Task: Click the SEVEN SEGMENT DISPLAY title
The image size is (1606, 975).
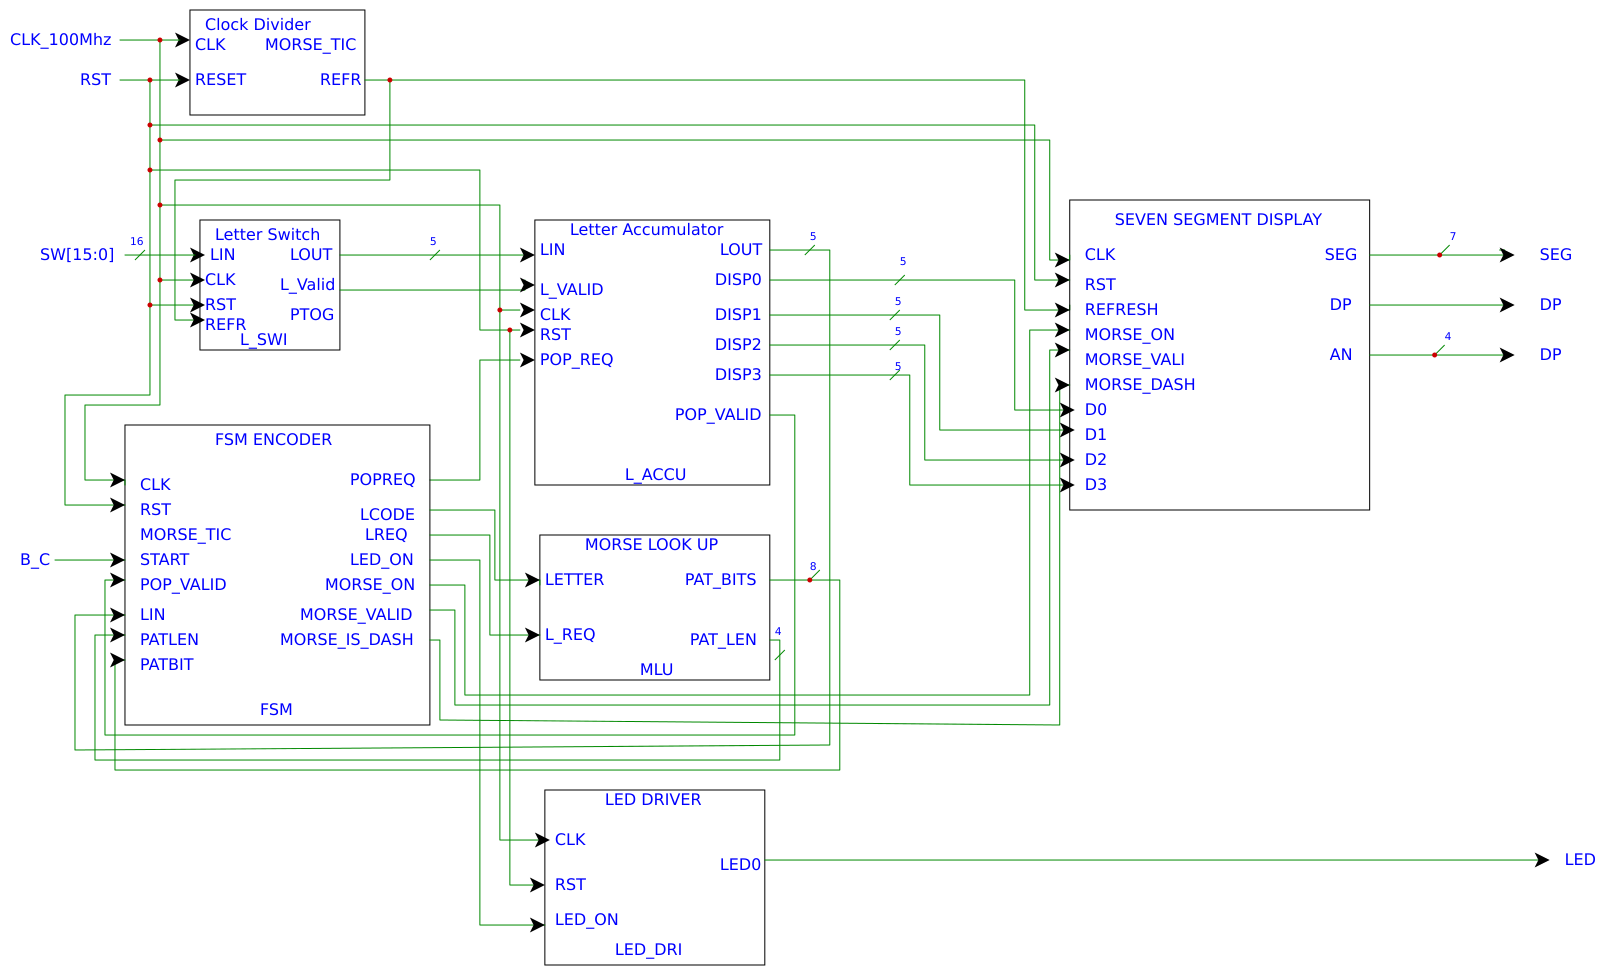Action: coord(1218,220)
